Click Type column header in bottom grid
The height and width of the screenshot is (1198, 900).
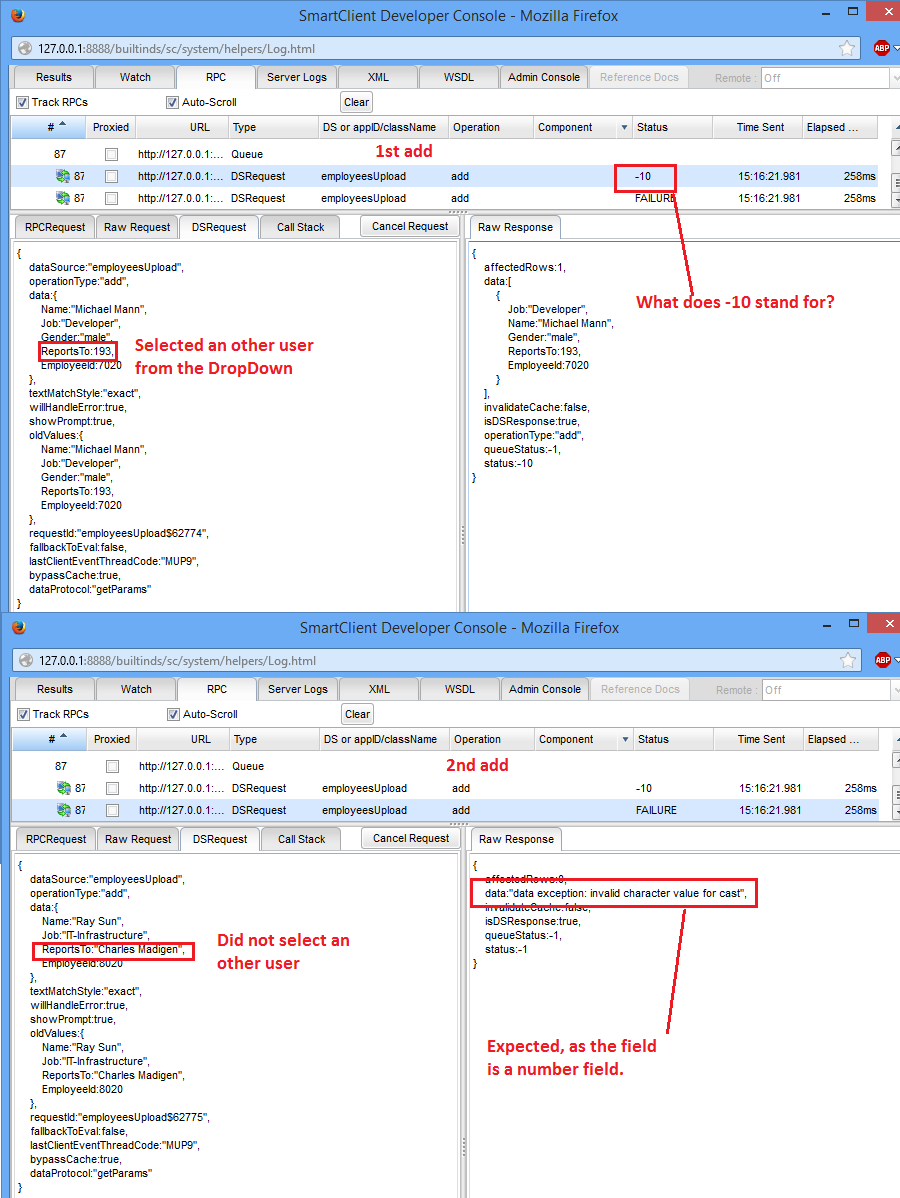[x=274, y=740]
